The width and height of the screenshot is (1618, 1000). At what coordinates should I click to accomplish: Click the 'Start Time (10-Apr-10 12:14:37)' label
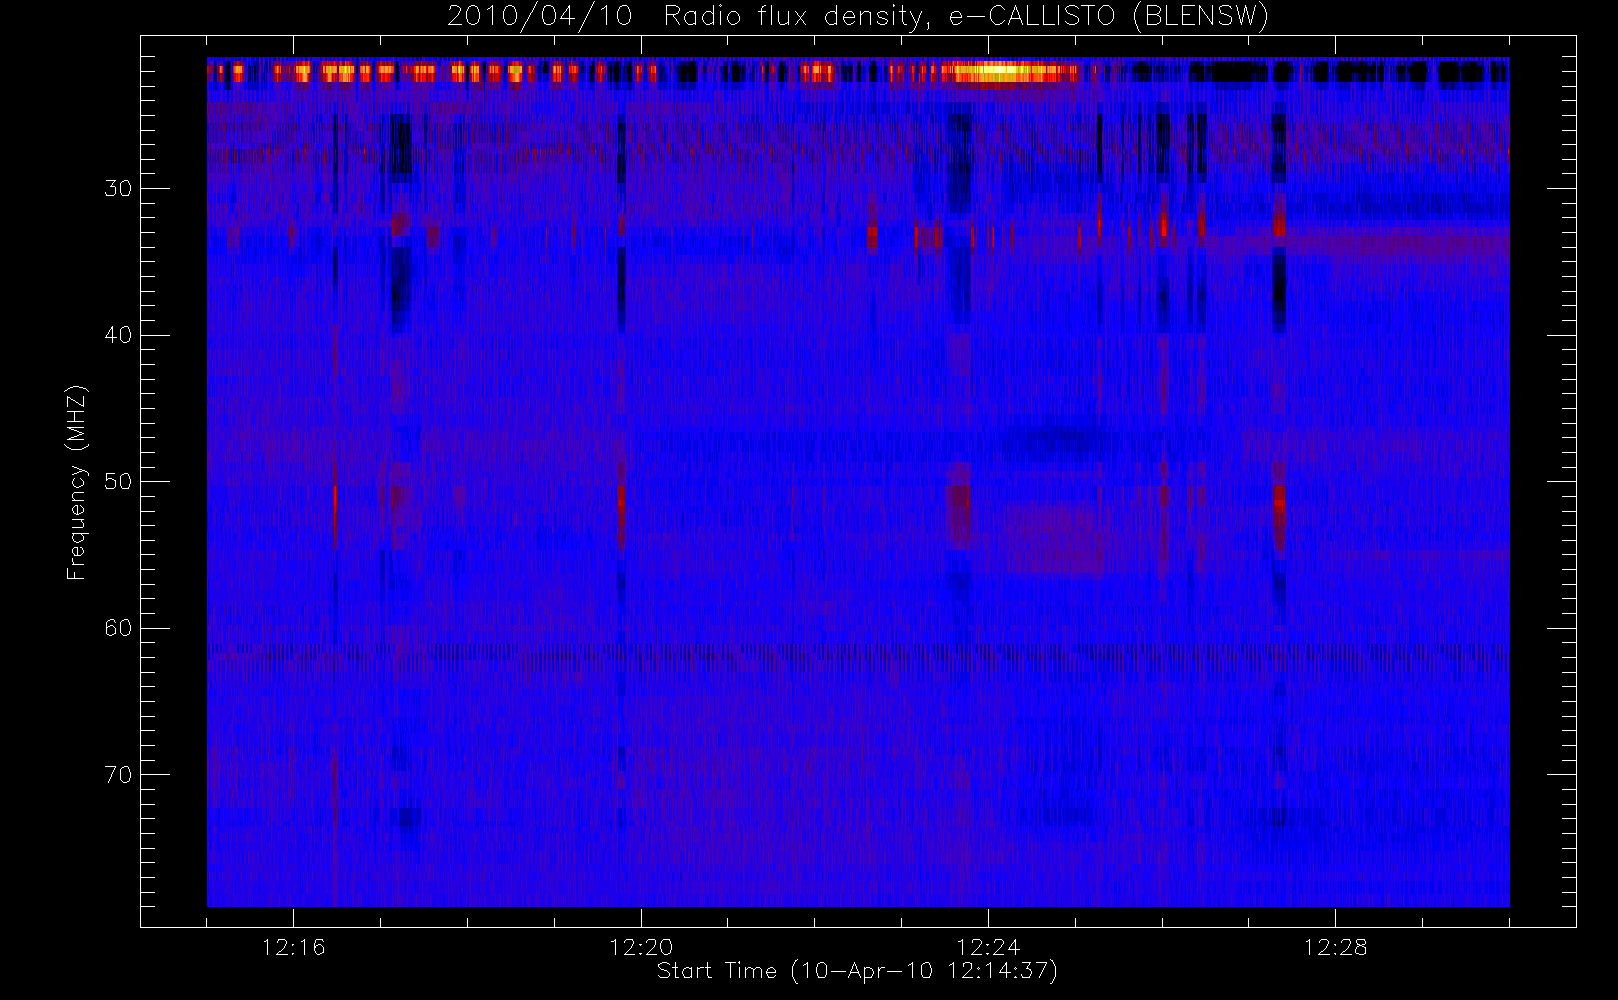click(857, 971)
